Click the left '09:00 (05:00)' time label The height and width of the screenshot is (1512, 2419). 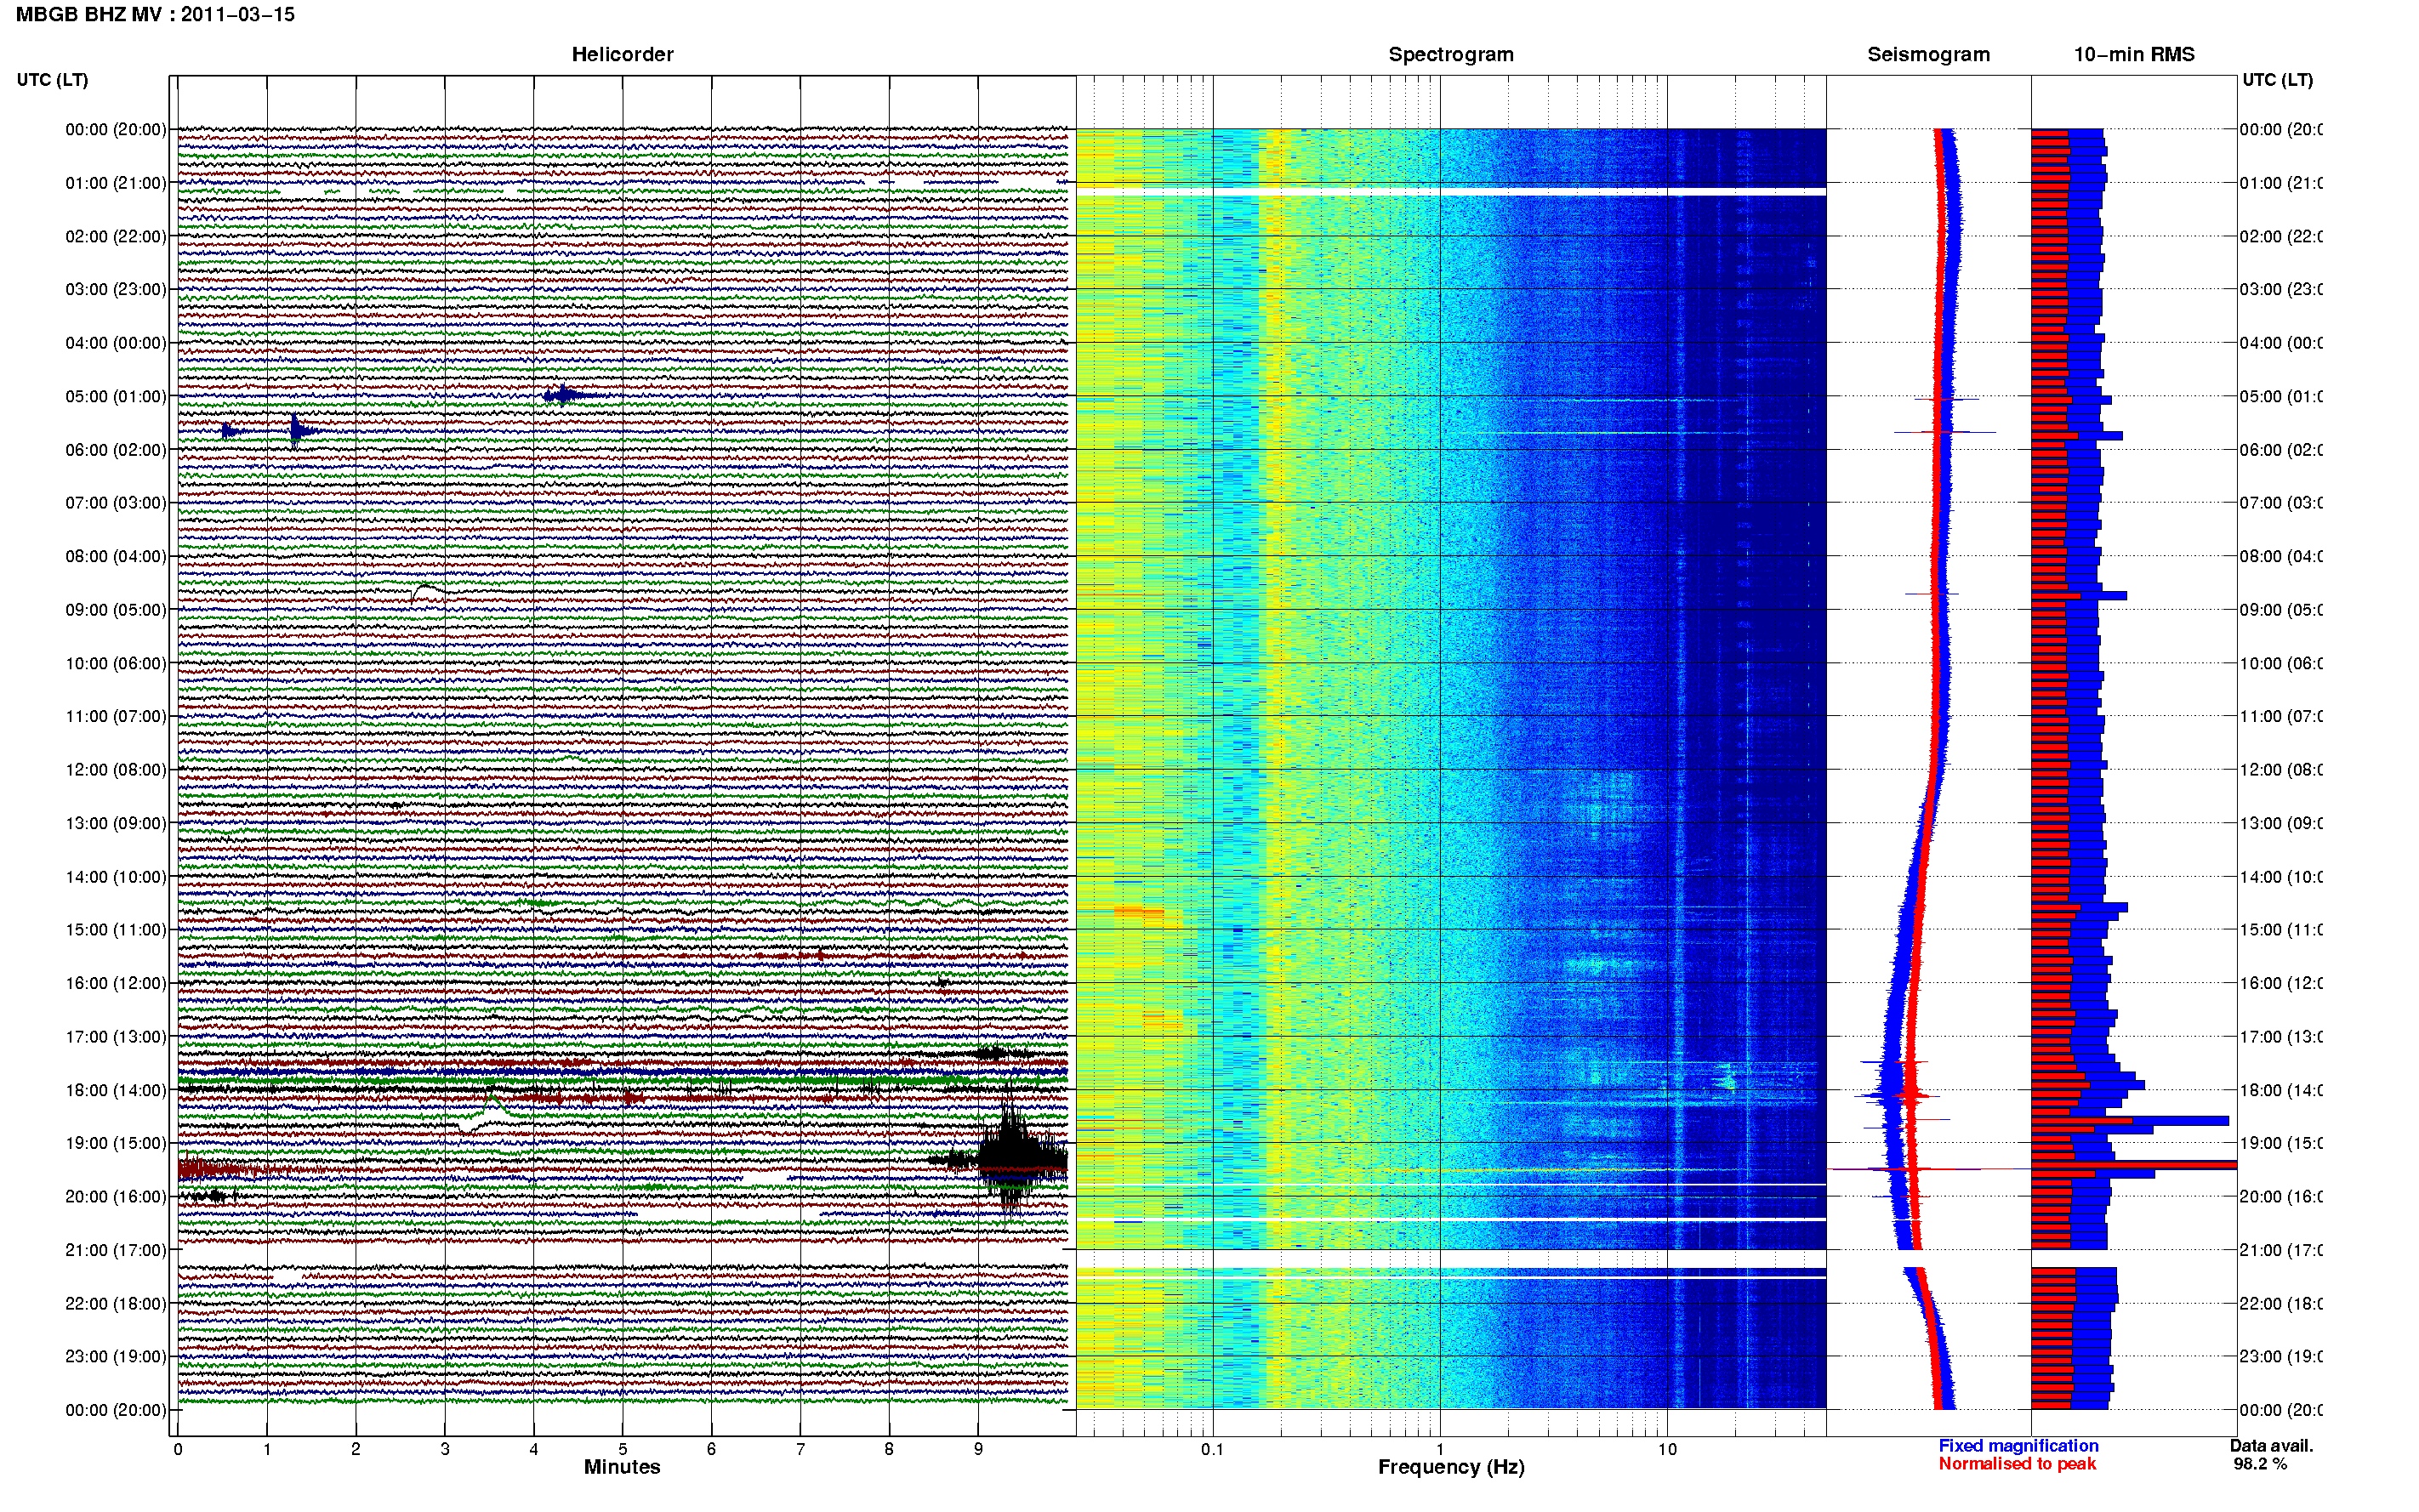coord(116,610)
